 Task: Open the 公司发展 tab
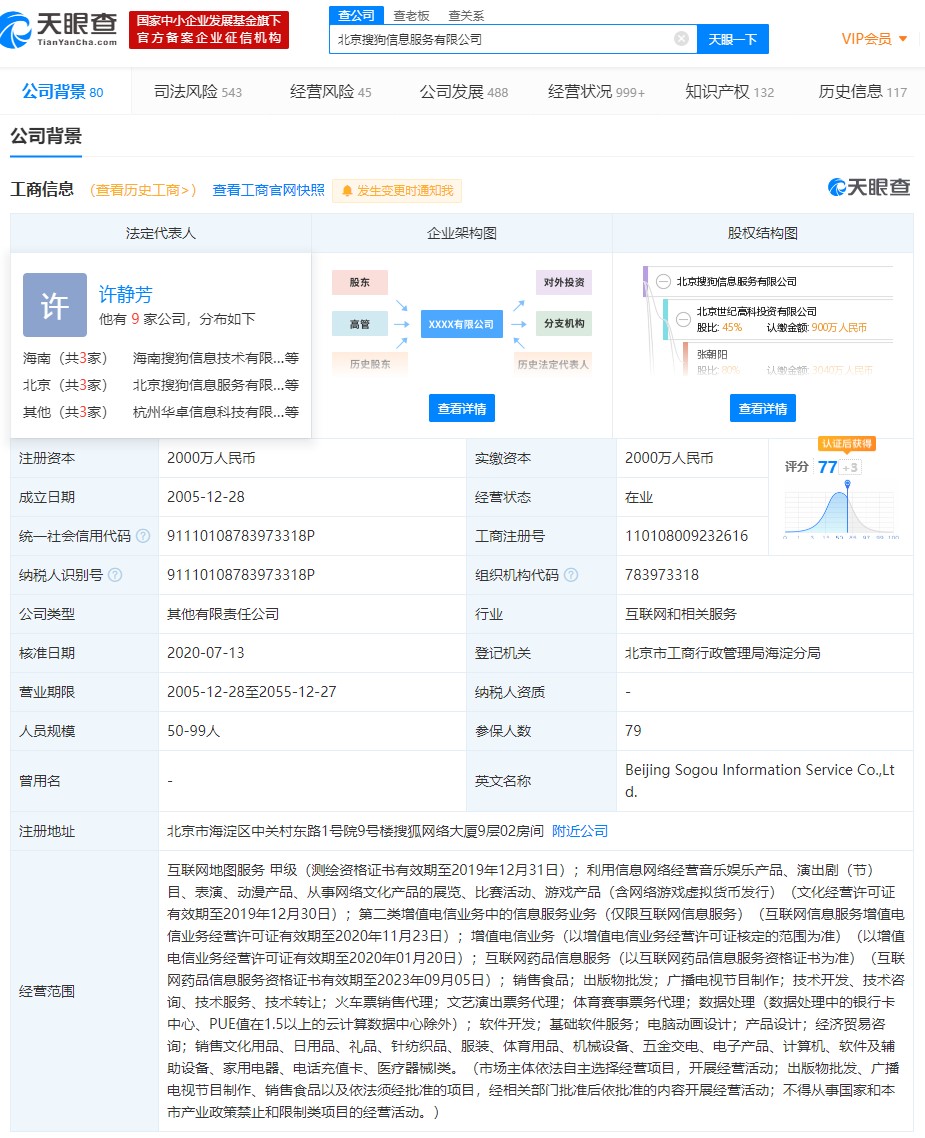pos(464,91)
